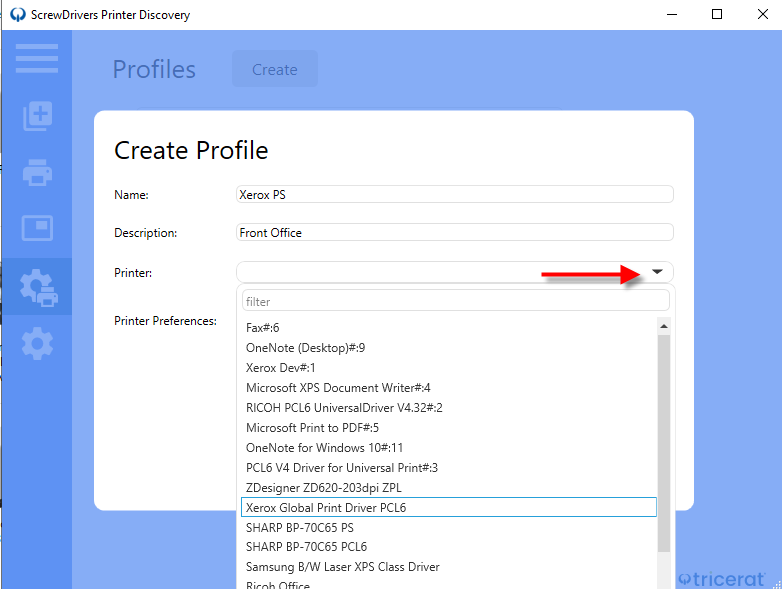Click the list scrollbar up arrow
782x589 pixels.
[664, 326]
